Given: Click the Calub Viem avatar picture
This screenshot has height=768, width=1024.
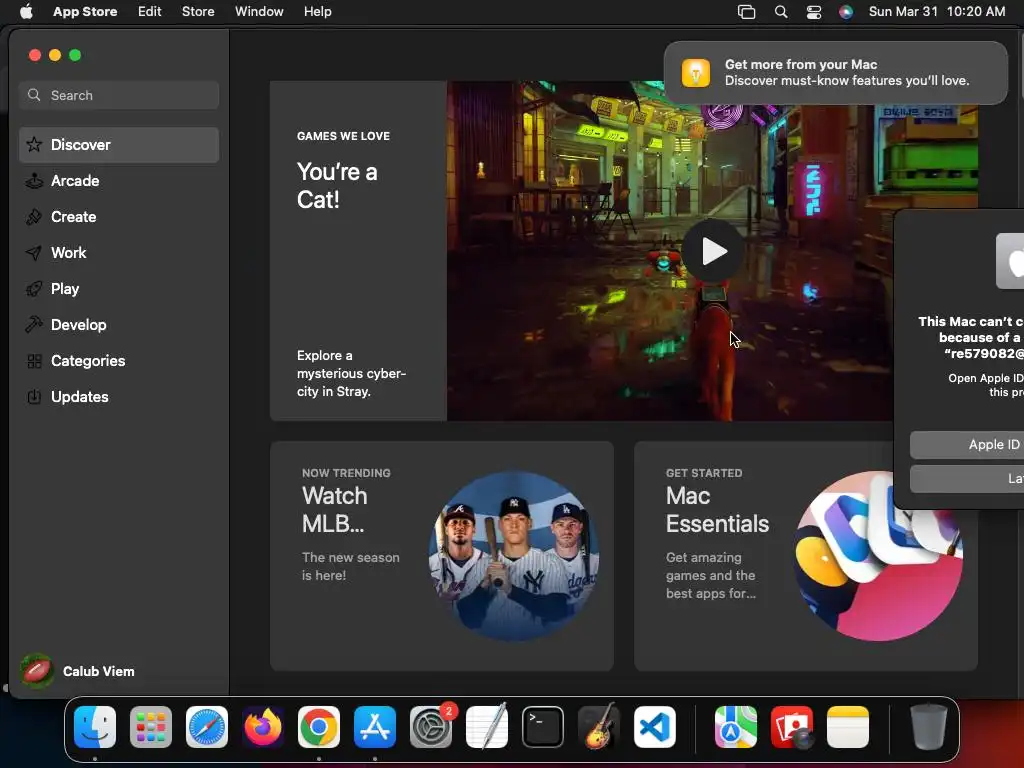Looking at the screenshot, I should 37,671.
